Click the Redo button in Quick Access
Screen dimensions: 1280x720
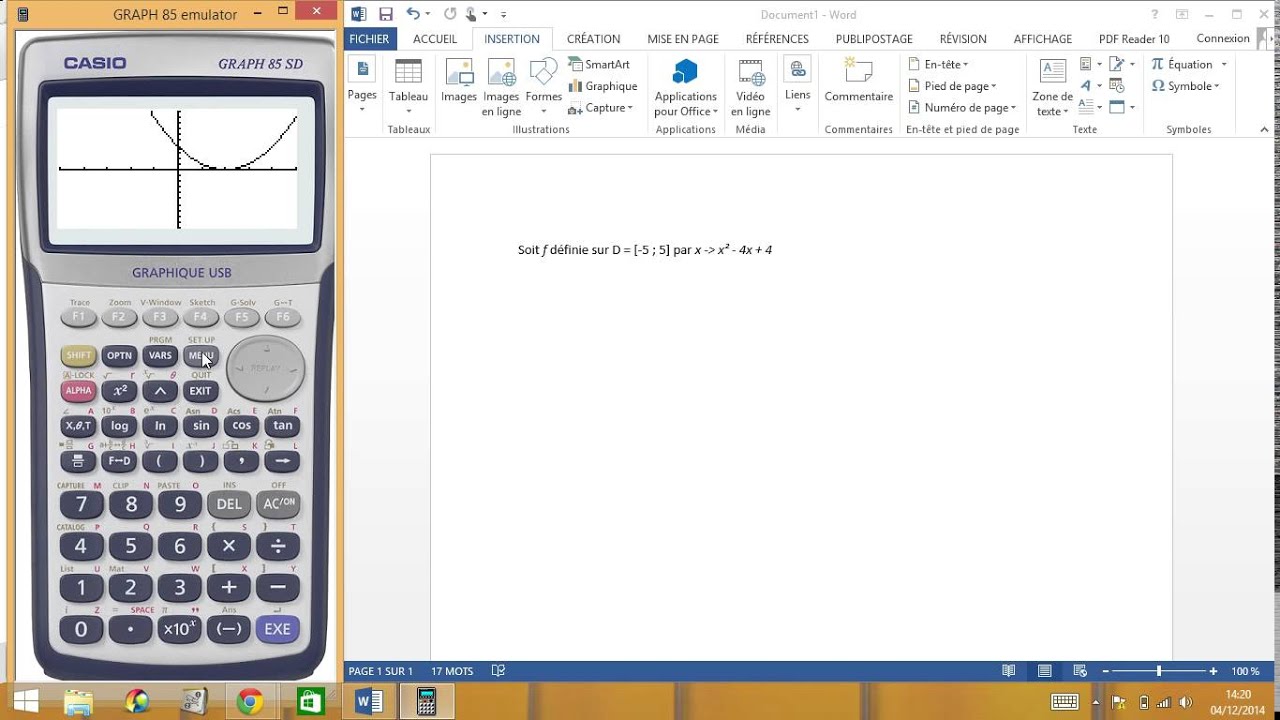tap(449, 14)
